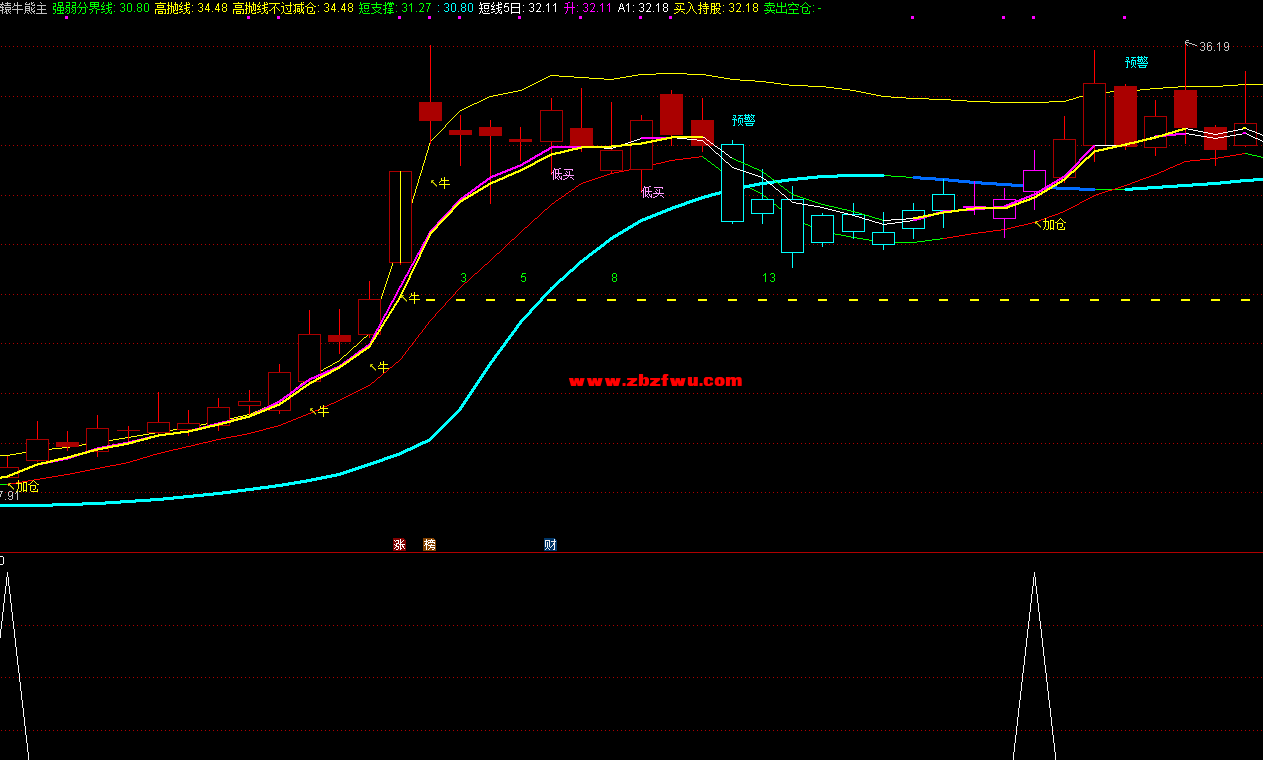Click the orange 榜 event icon

point(430,545)
